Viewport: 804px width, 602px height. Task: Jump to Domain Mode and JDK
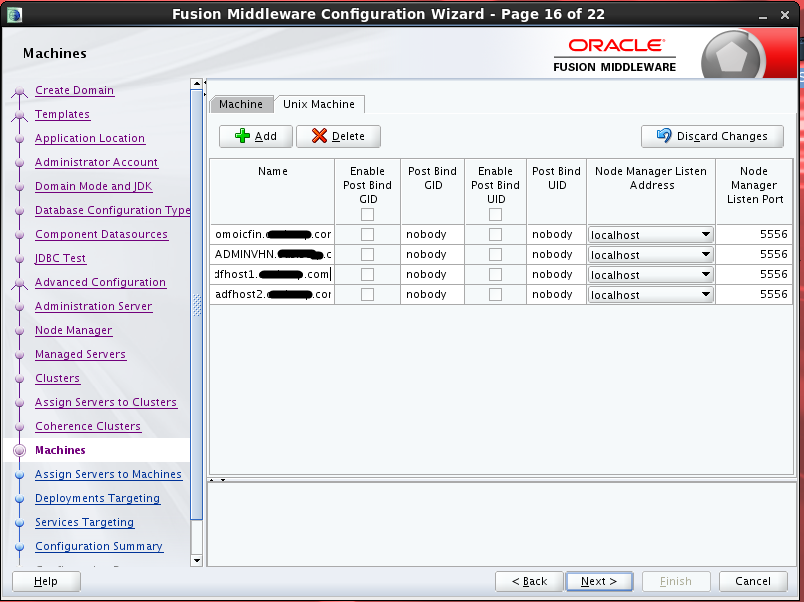point(94,187)
